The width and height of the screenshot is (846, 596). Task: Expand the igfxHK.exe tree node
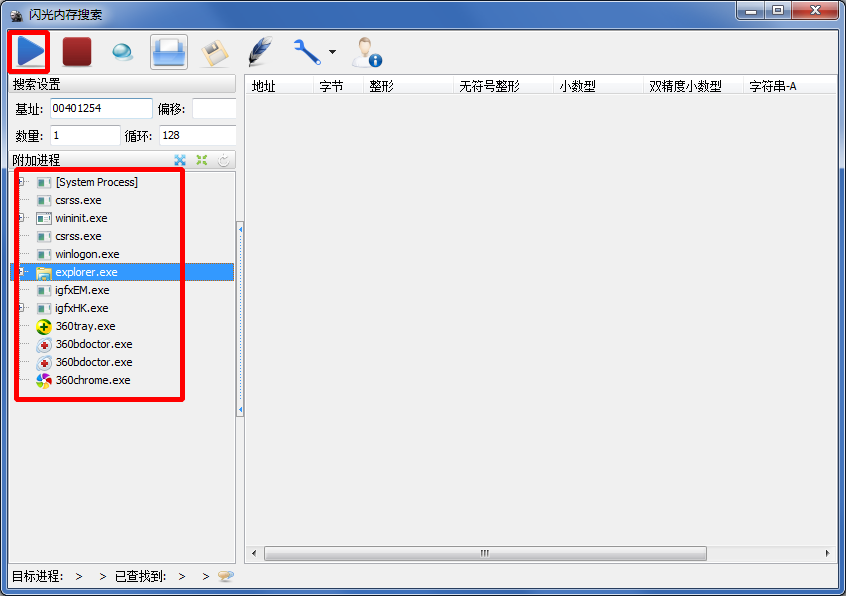tap(21, 308)
